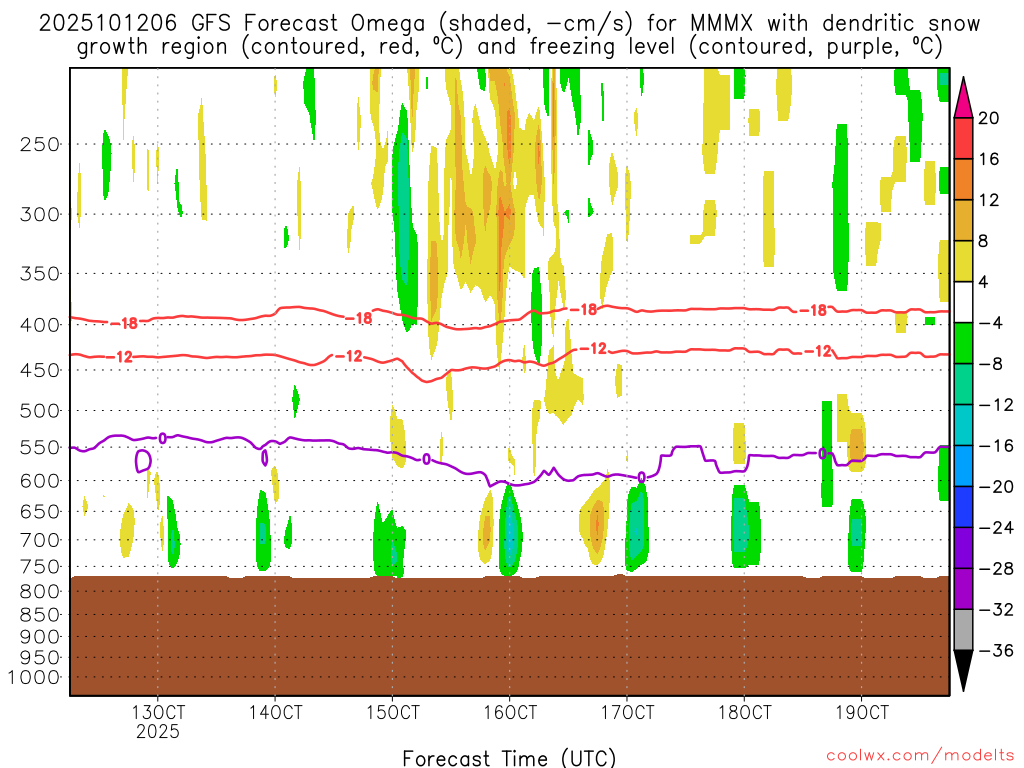1024x768 pixels.
Task: Click the colorbar value label -20
Action: (996, 487)
